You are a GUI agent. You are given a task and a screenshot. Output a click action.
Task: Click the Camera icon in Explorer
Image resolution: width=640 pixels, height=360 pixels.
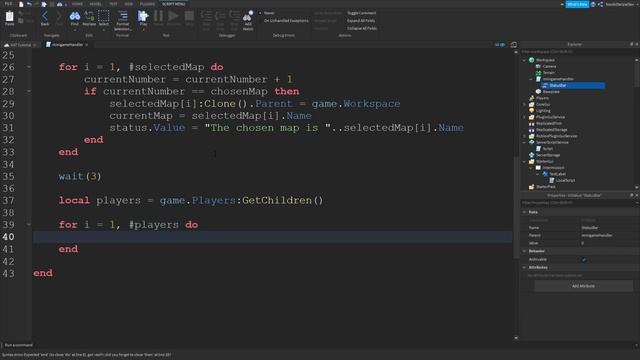point(538,66)
